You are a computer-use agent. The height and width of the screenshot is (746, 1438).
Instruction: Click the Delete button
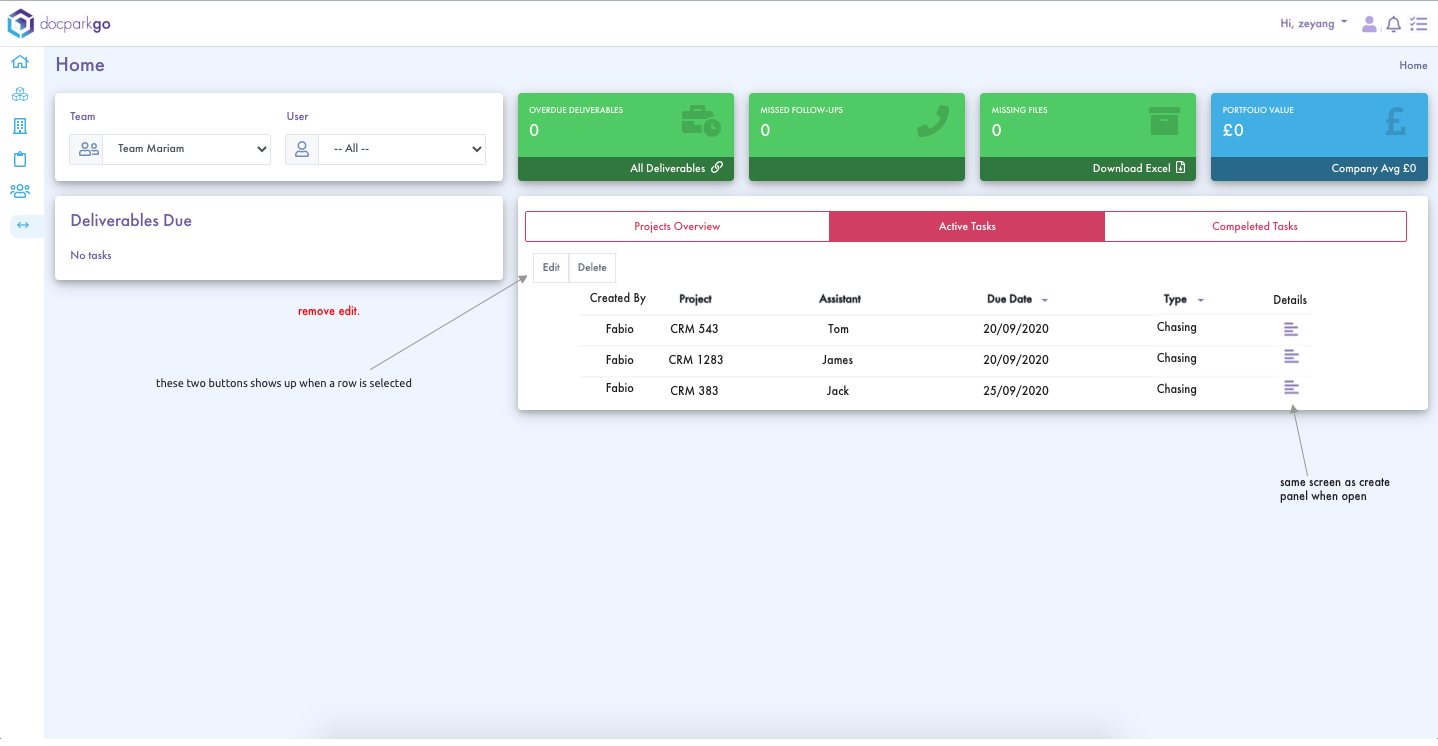(592, 268)
